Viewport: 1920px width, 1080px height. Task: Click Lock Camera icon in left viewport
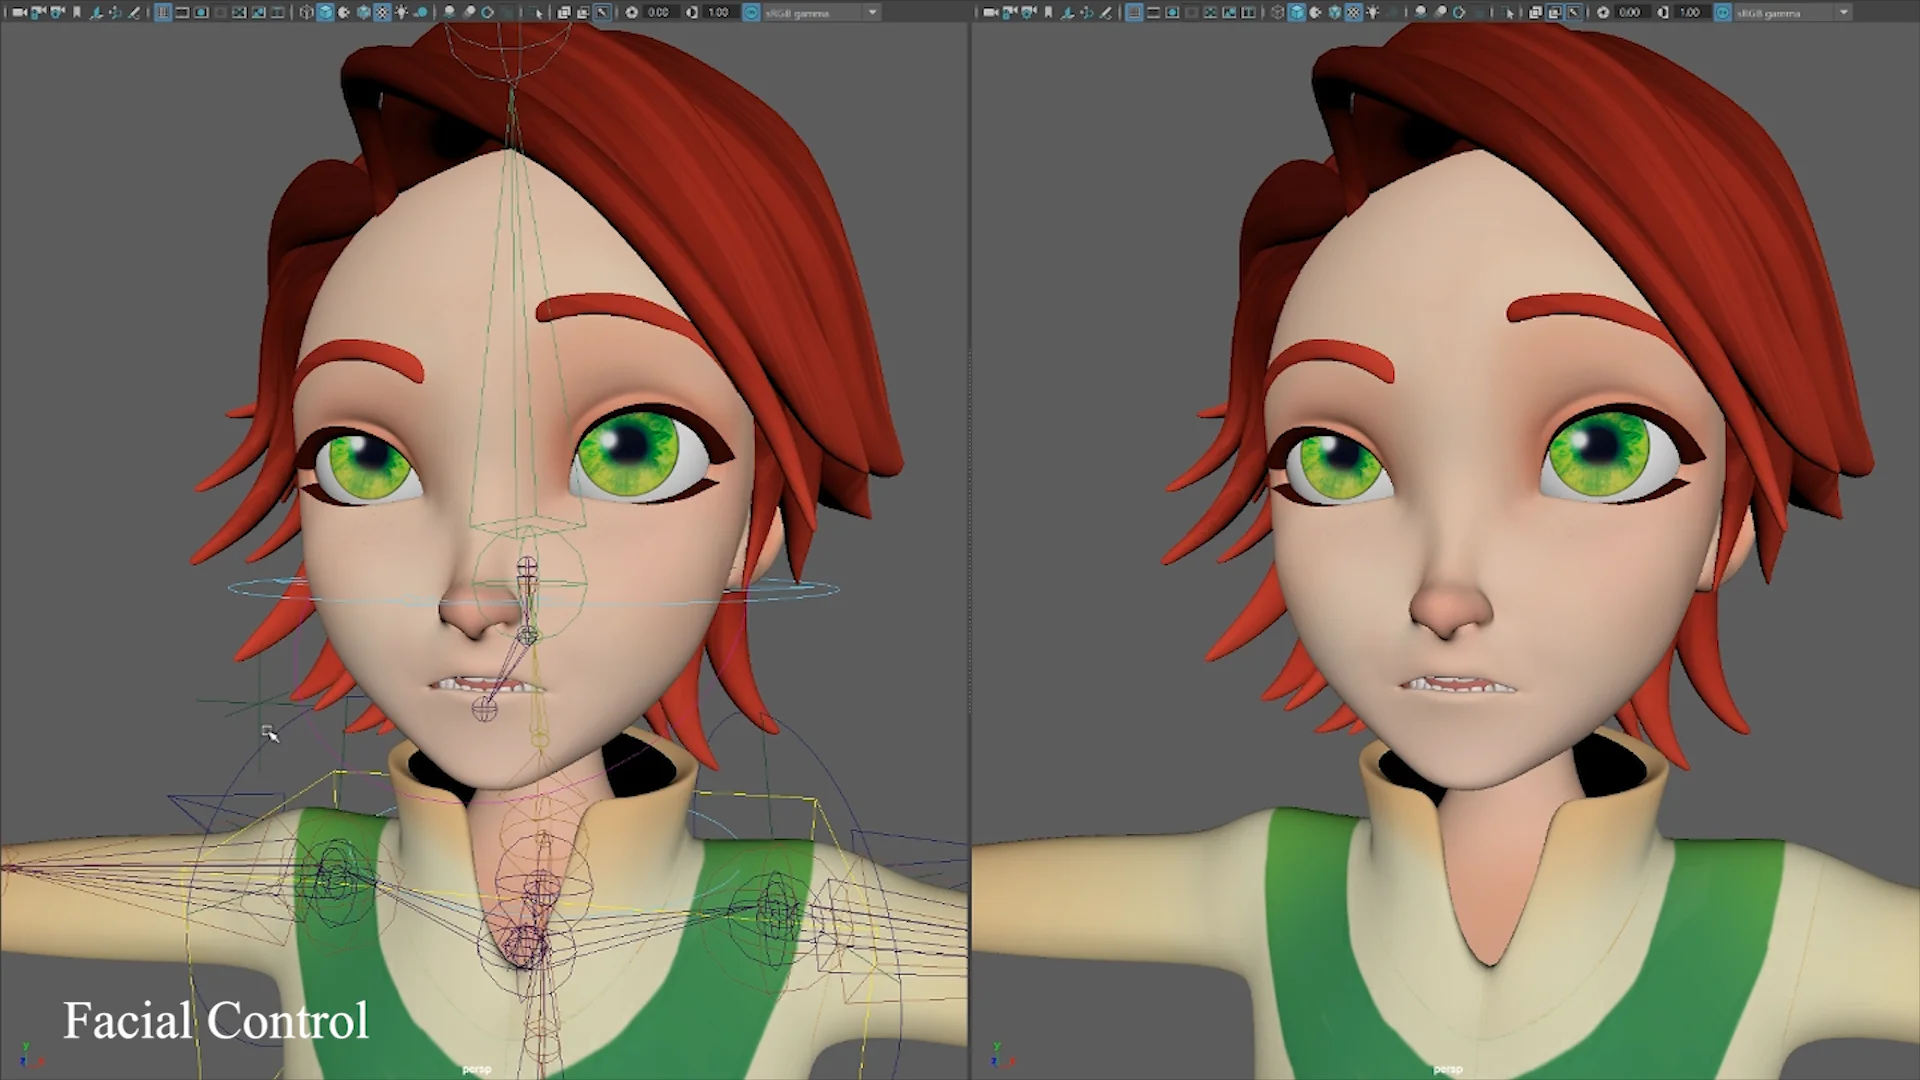coord(38,12)
